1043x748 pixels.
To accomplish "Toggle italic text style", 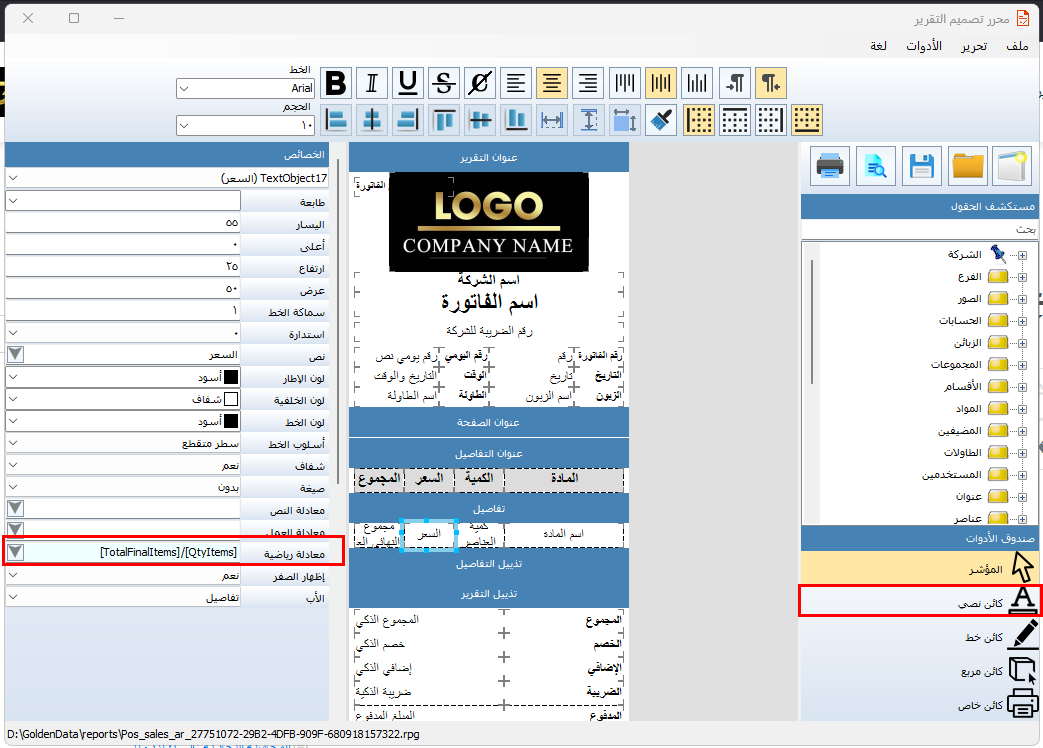I will tap(372, 83).
